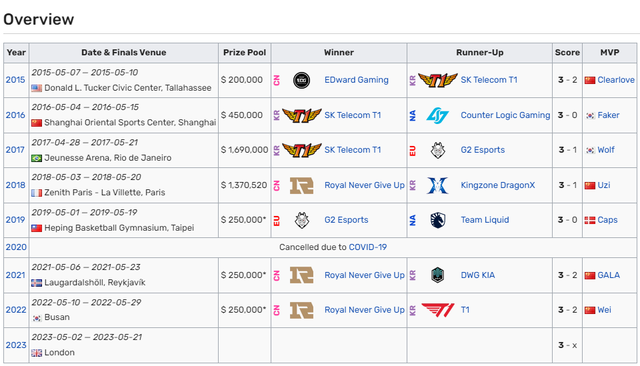Click the United States flag by Tallahassee venue

[37, 88]
